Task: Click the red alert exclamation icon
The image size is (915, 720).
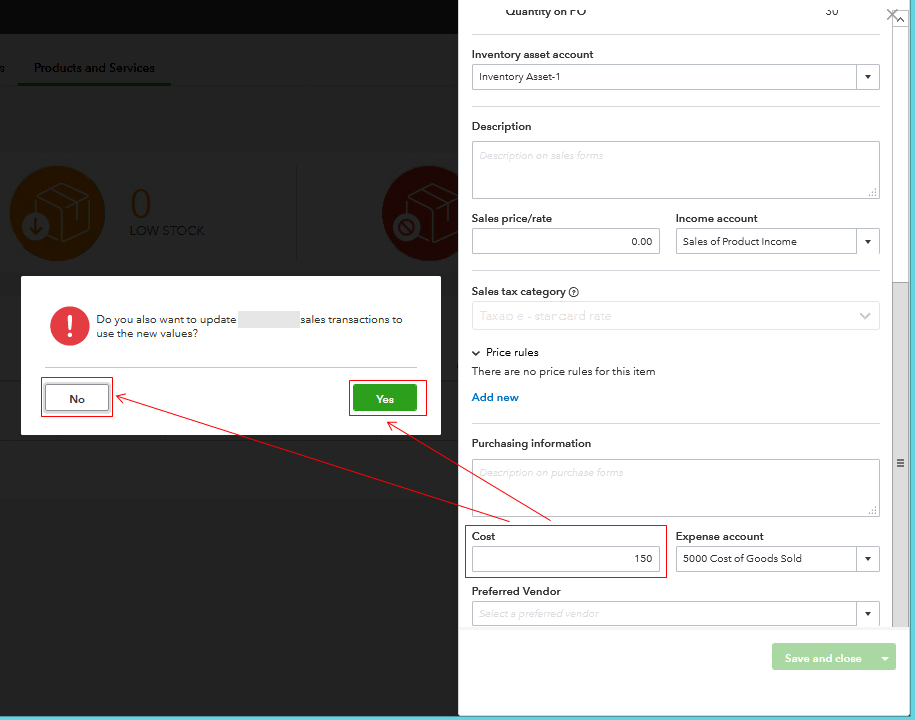Action: tap(69, 326)
